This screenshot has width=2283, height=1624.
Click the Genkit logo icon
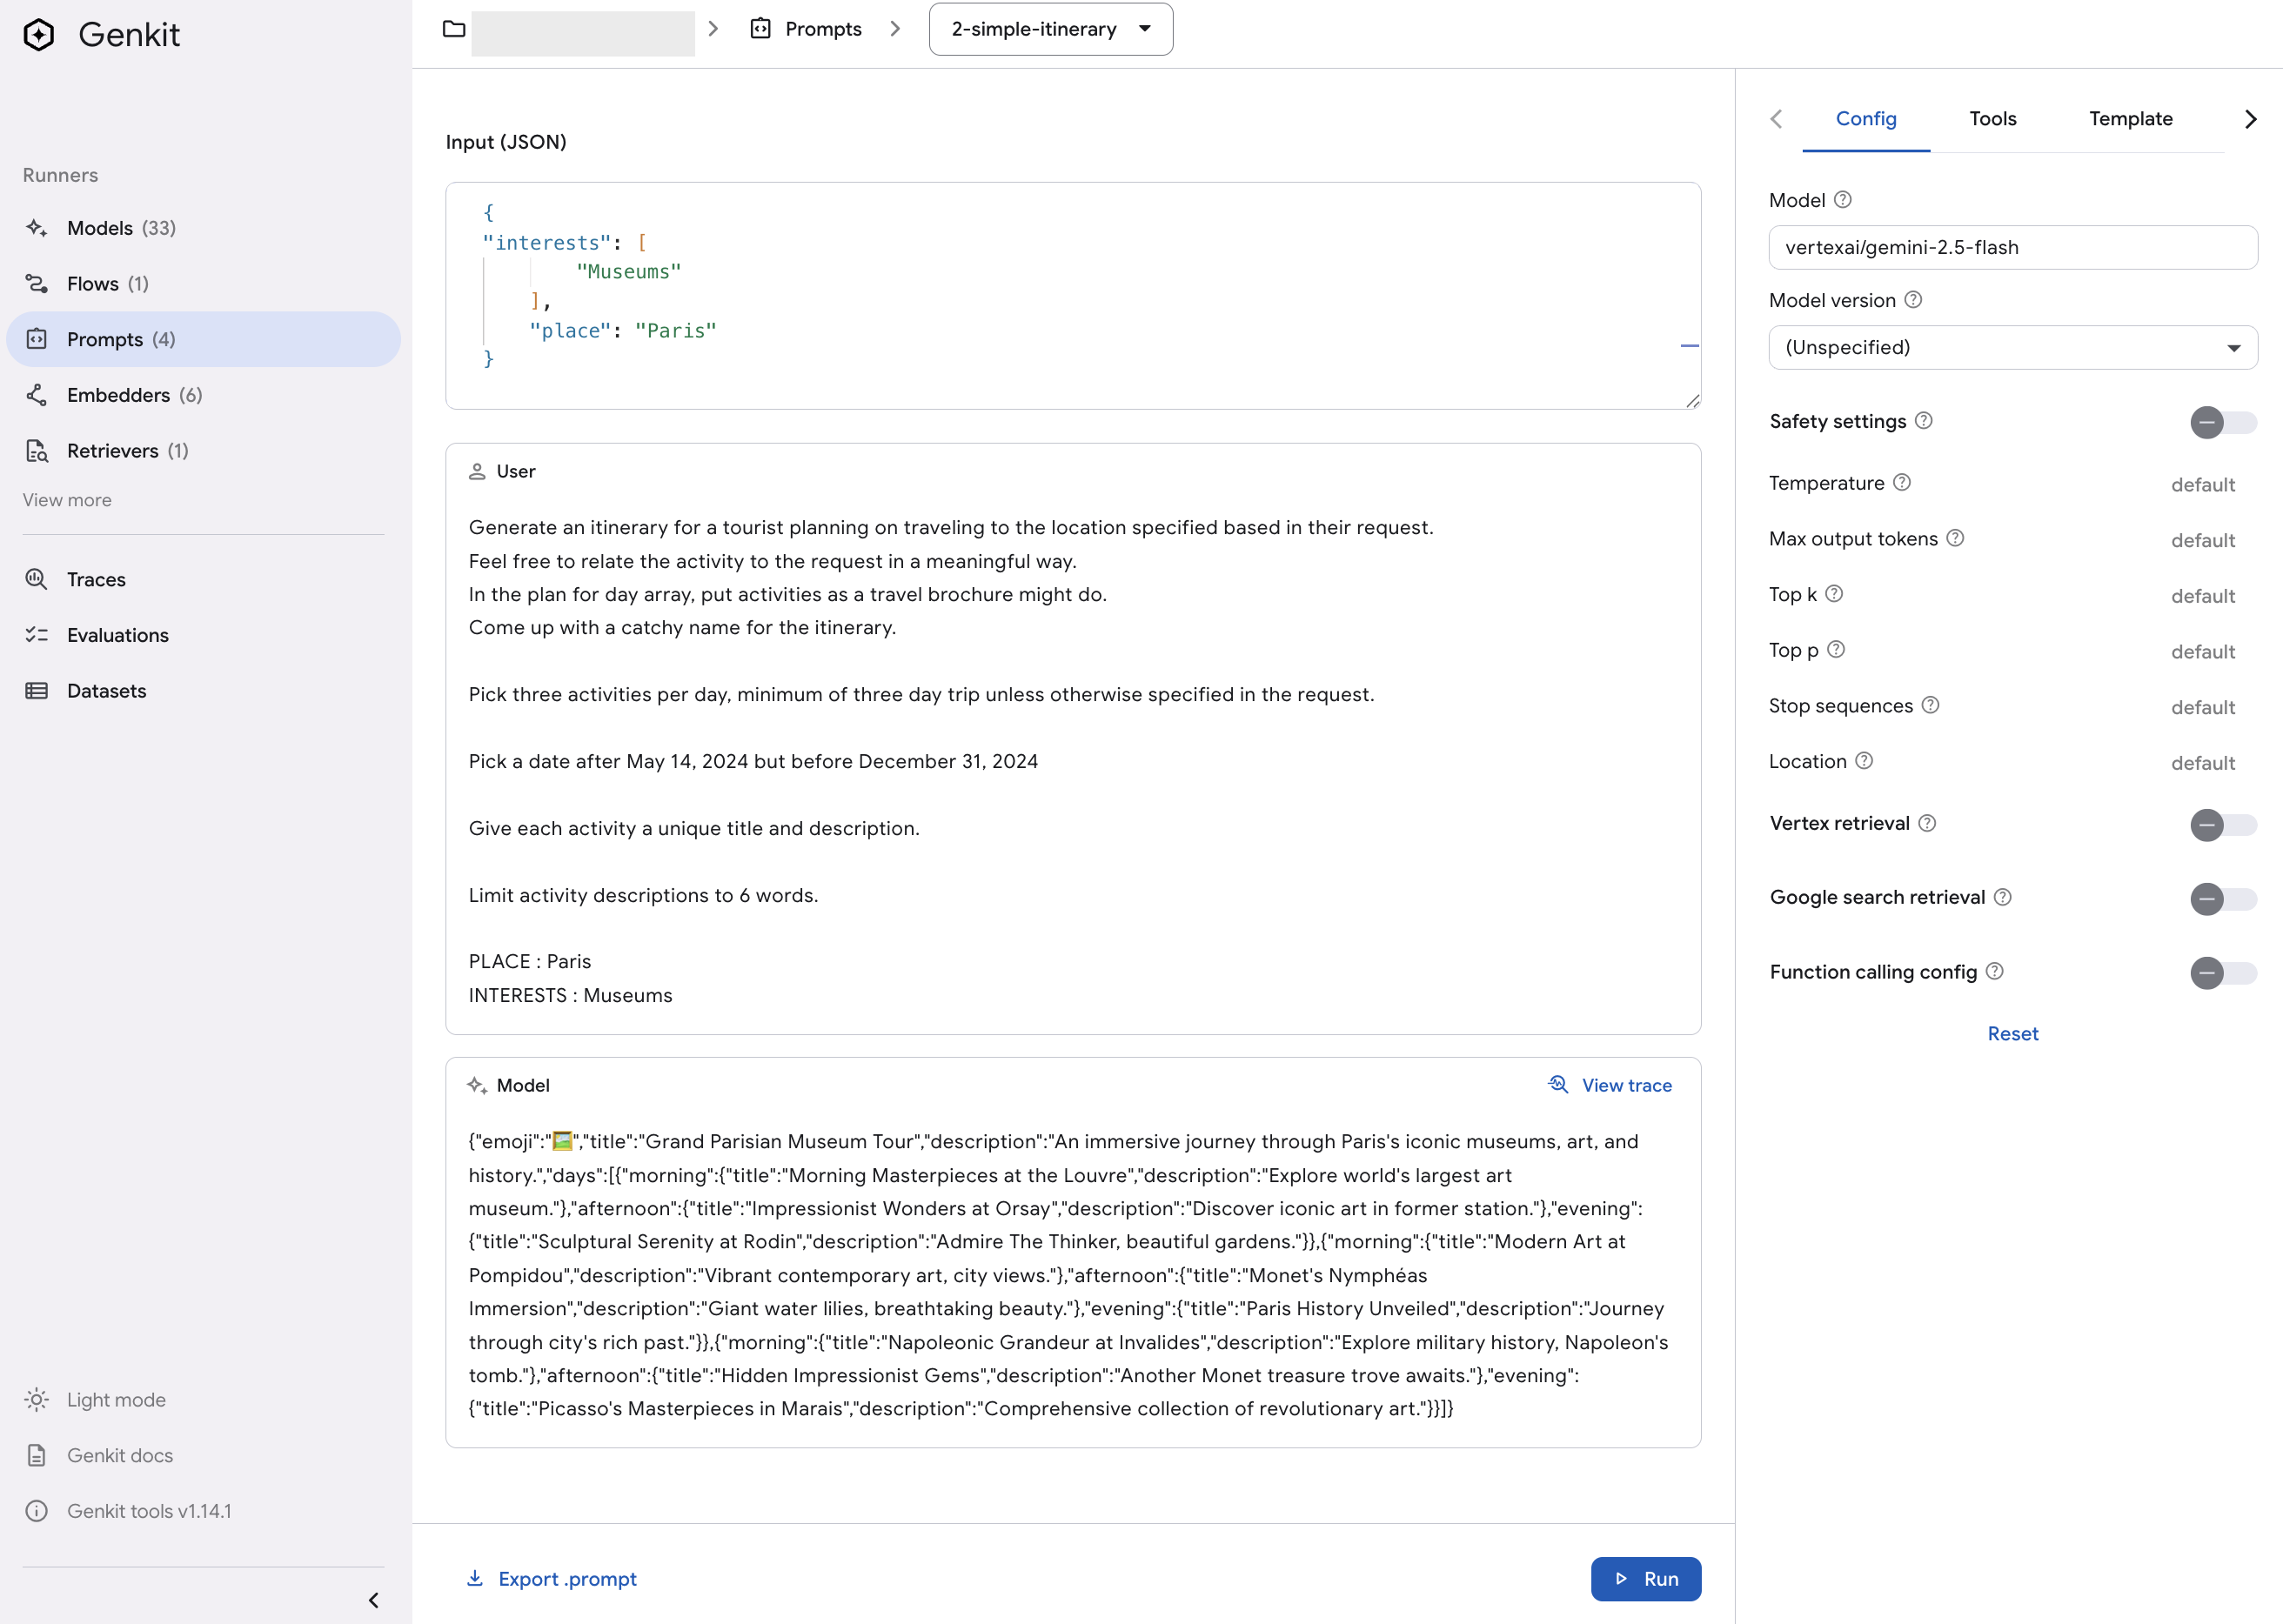tap(38, 33)
